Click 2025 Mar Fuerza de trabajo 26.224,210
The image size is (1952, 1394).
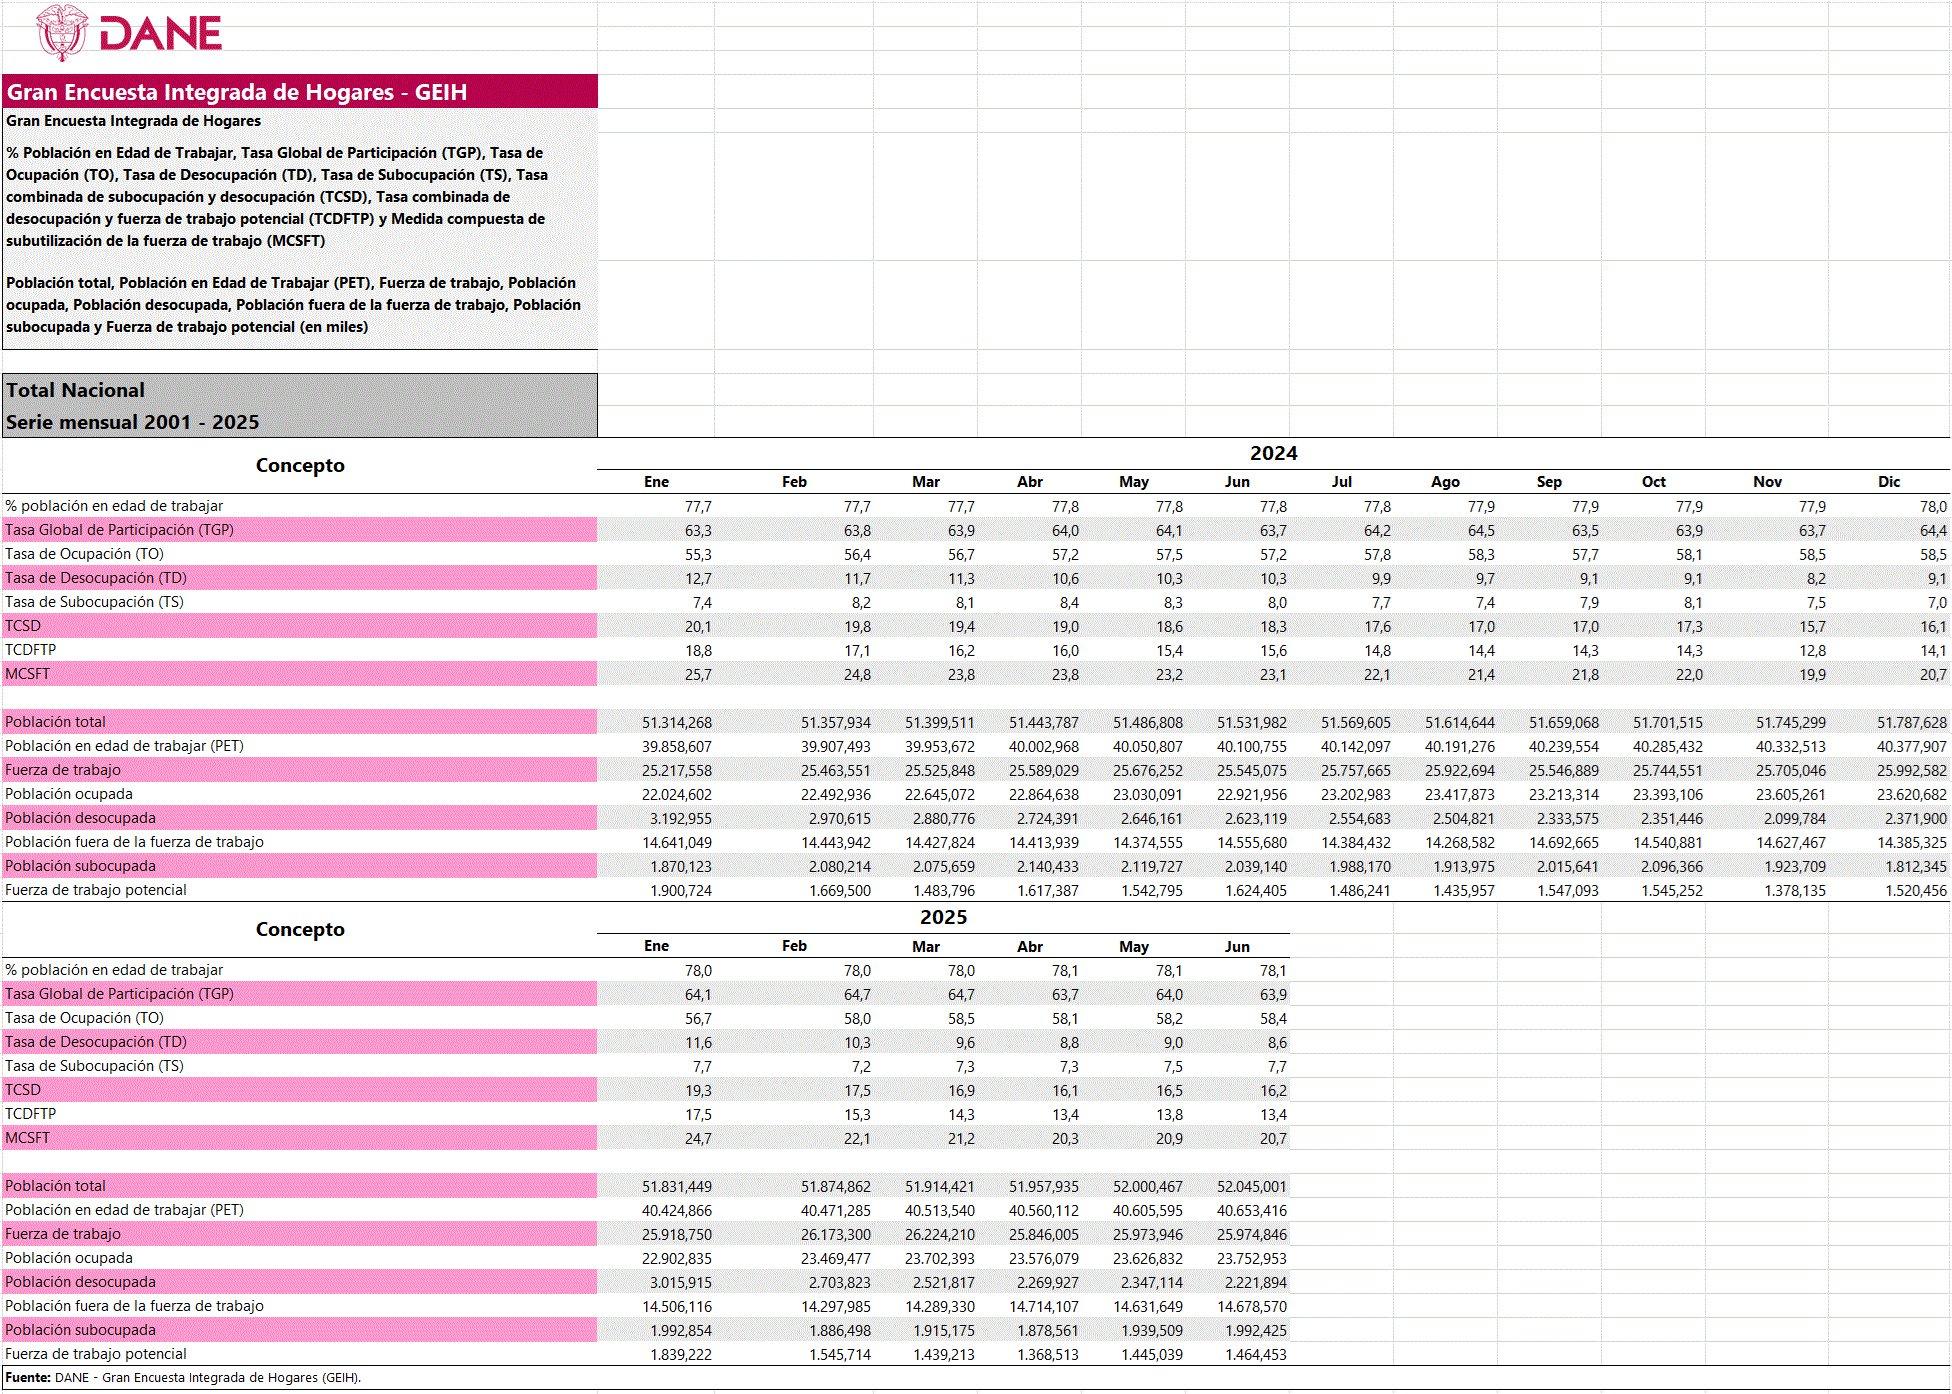939,1235
